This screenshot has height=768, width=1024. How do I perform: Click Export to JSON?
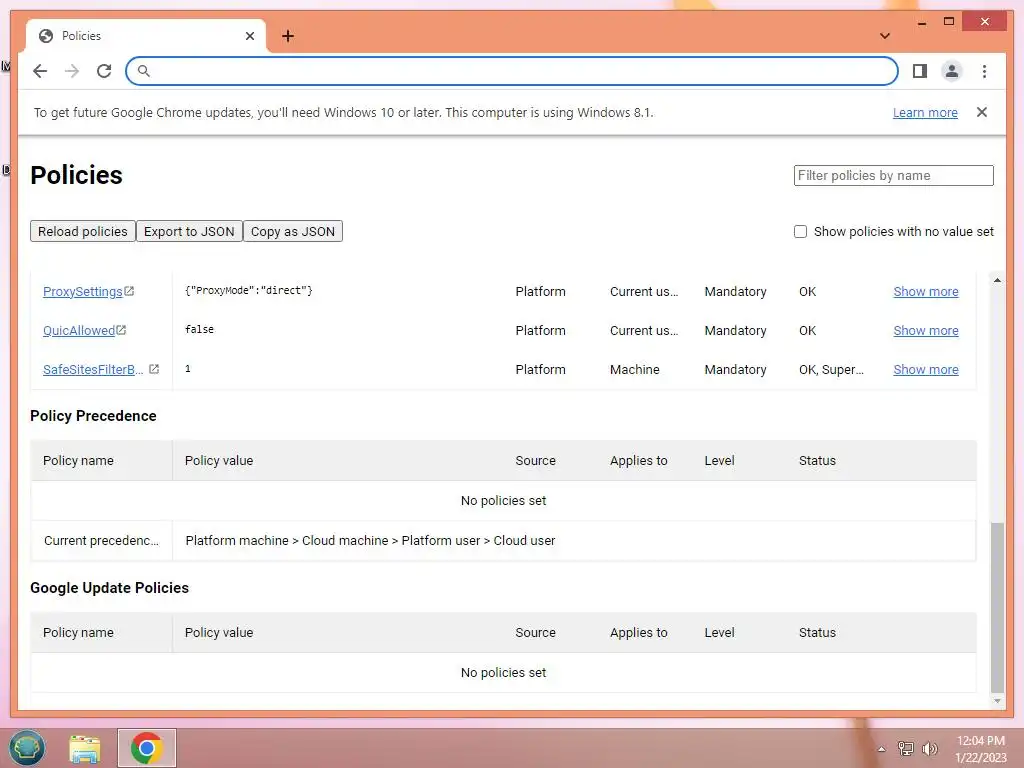189,231
